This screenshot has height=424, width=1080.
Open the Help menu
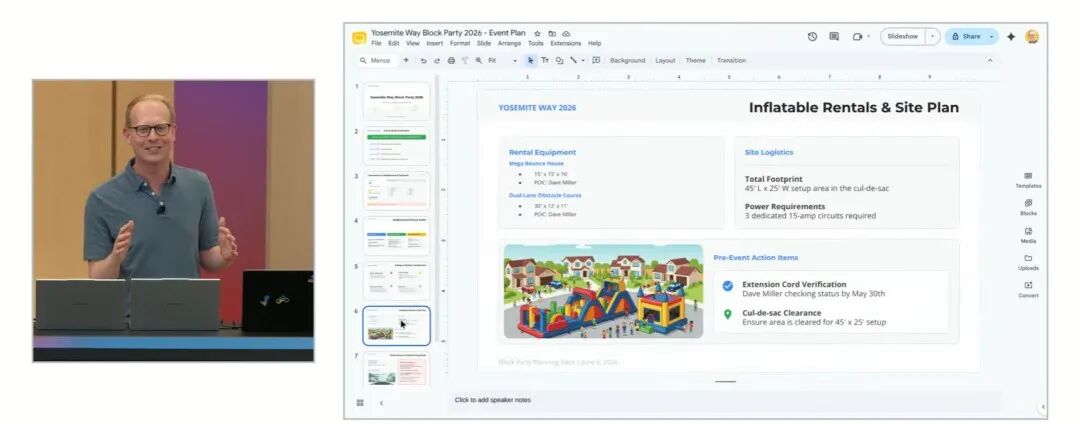pyautogui.click(x=594, y=43)
